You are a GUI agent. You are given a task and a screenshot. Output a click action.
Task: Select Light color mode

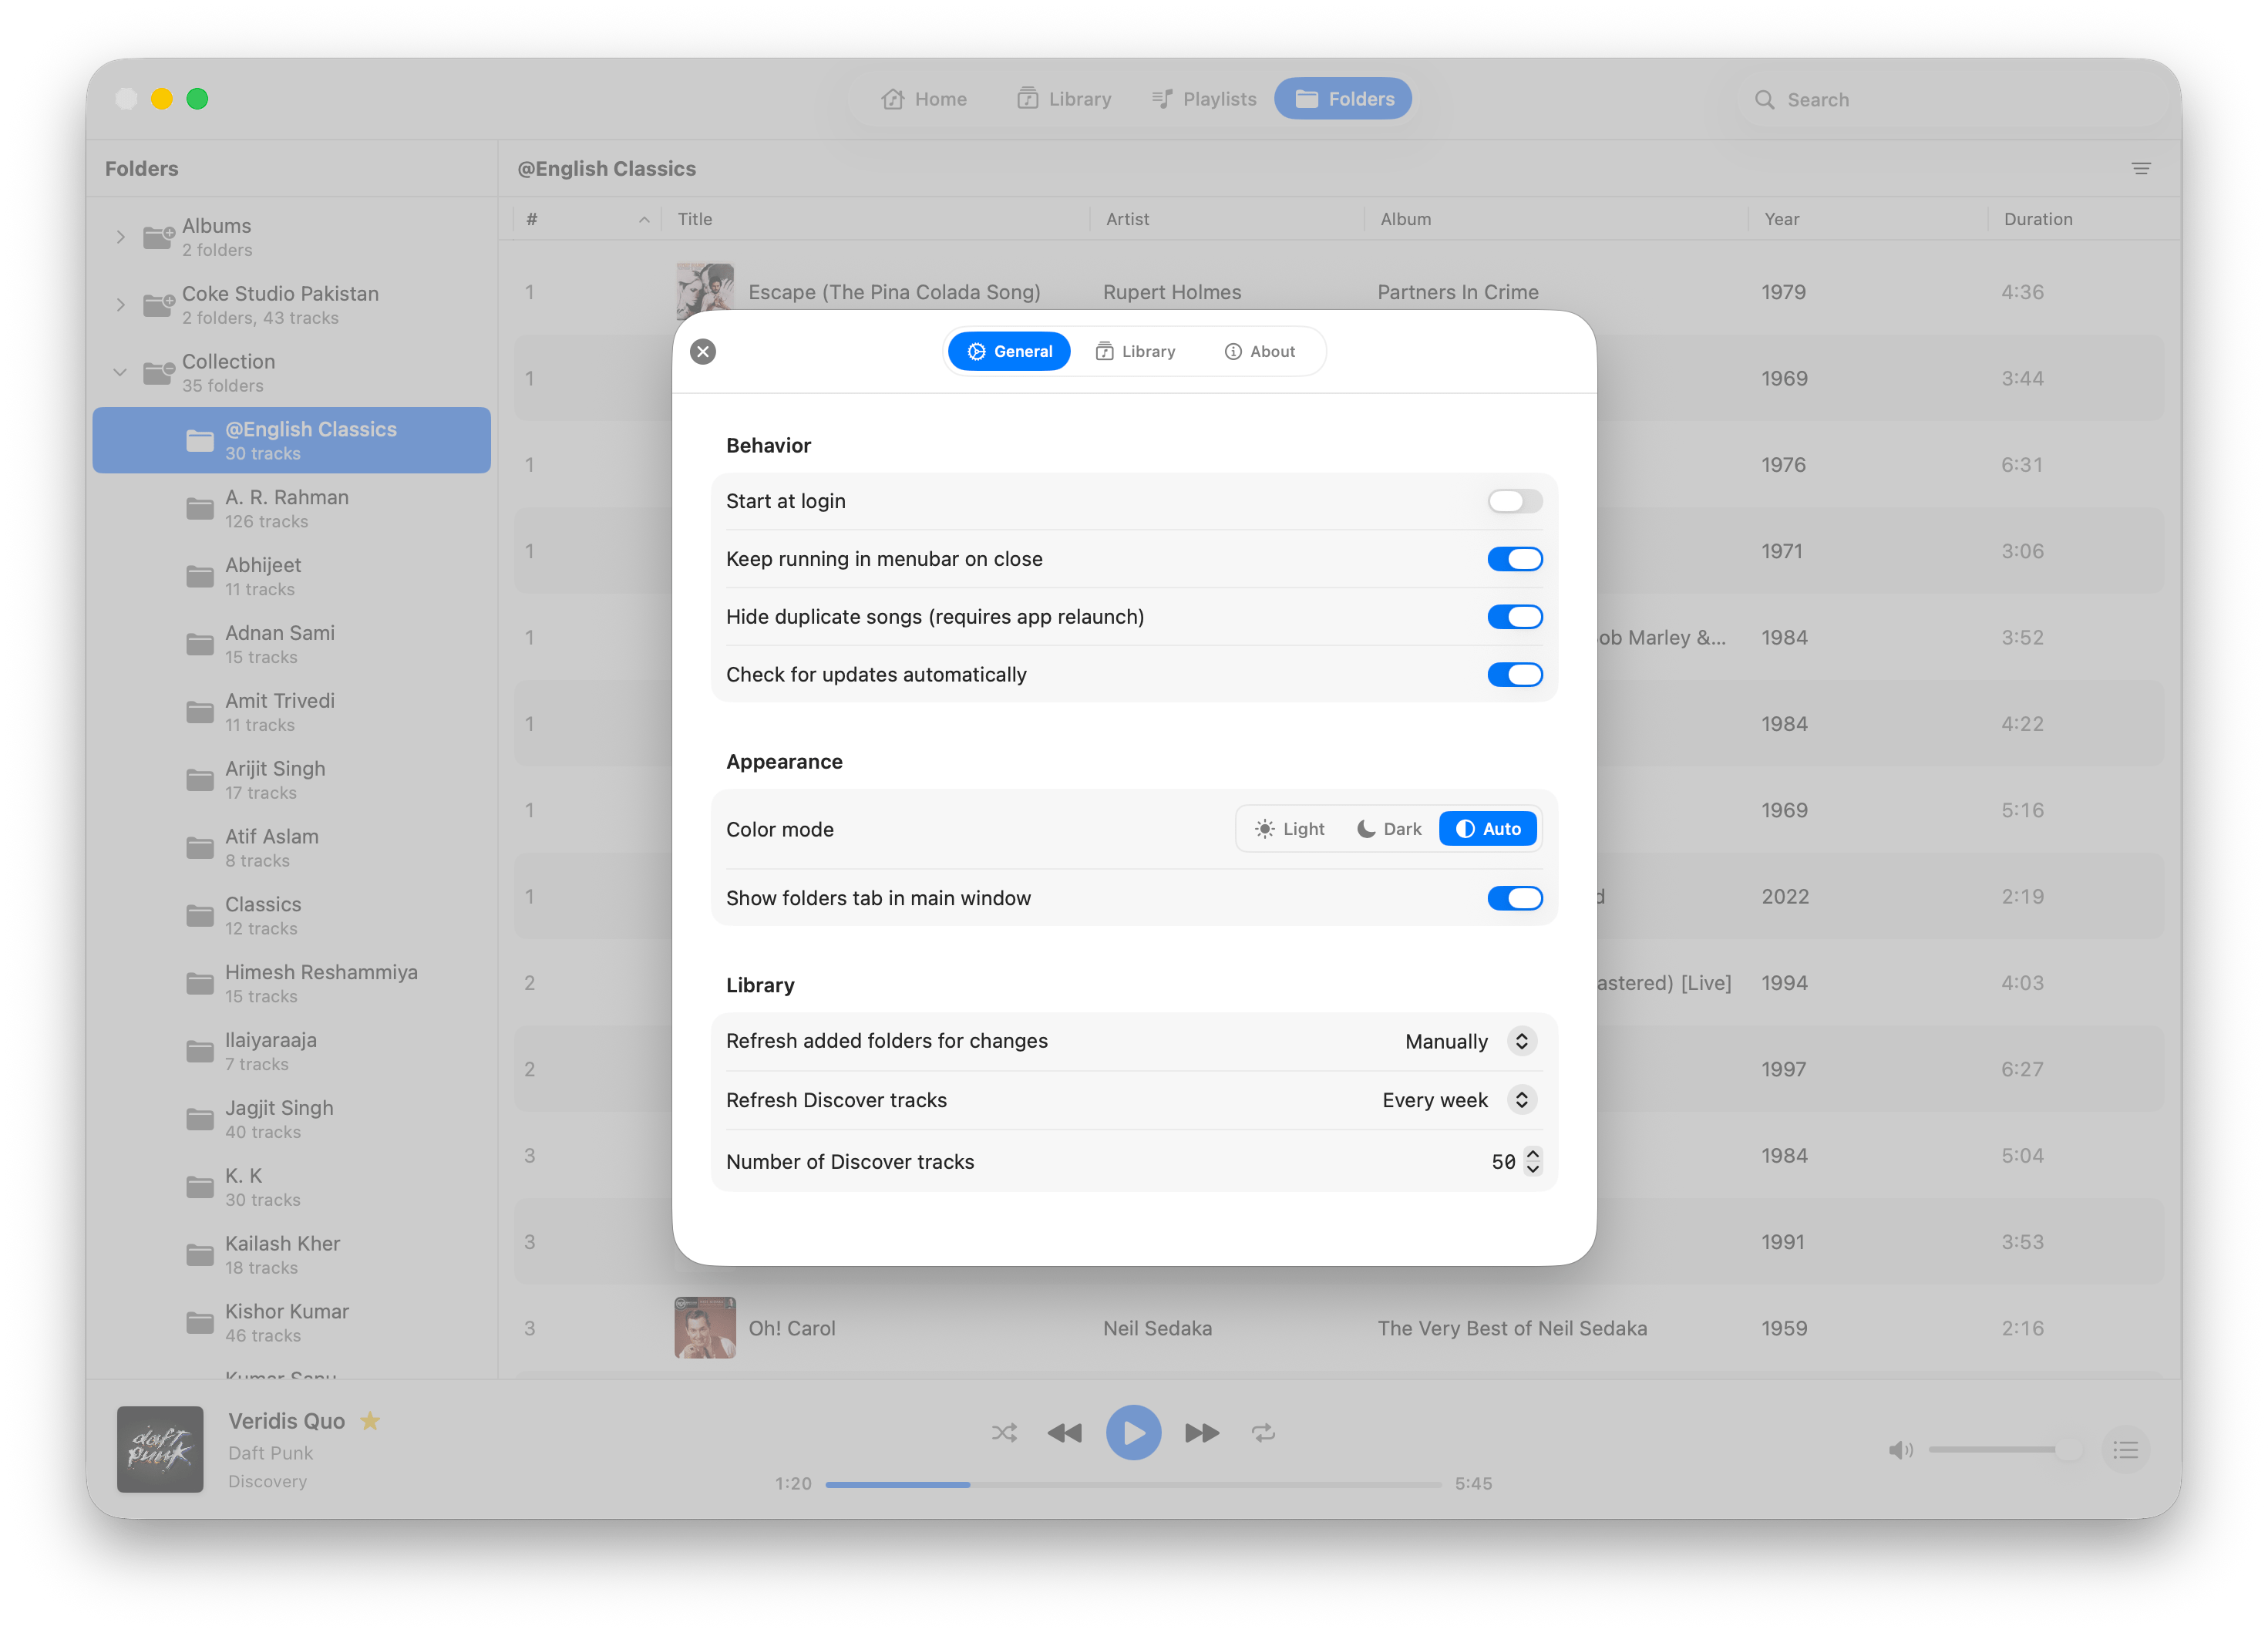[1290, 829]
